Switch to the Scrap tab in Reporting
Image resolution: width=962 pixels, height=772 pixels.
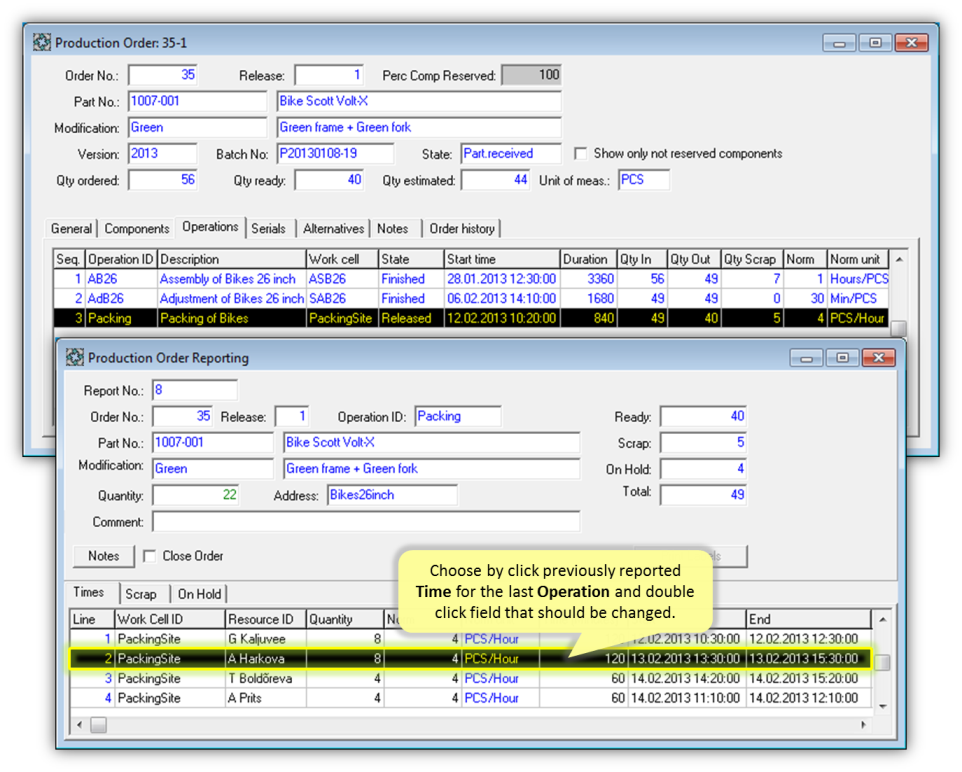point(140,594)
